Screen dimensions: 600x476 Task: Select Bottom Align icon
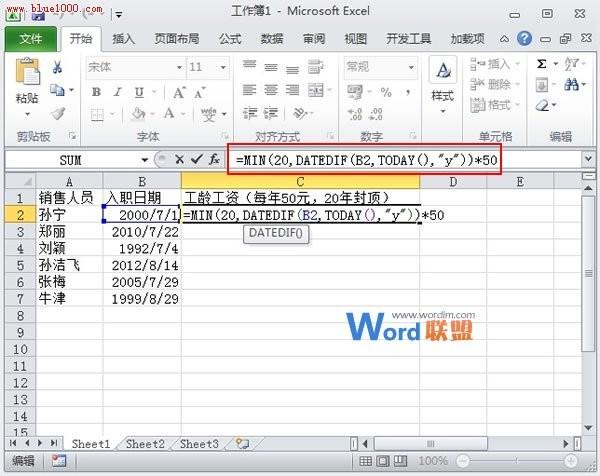292,69
